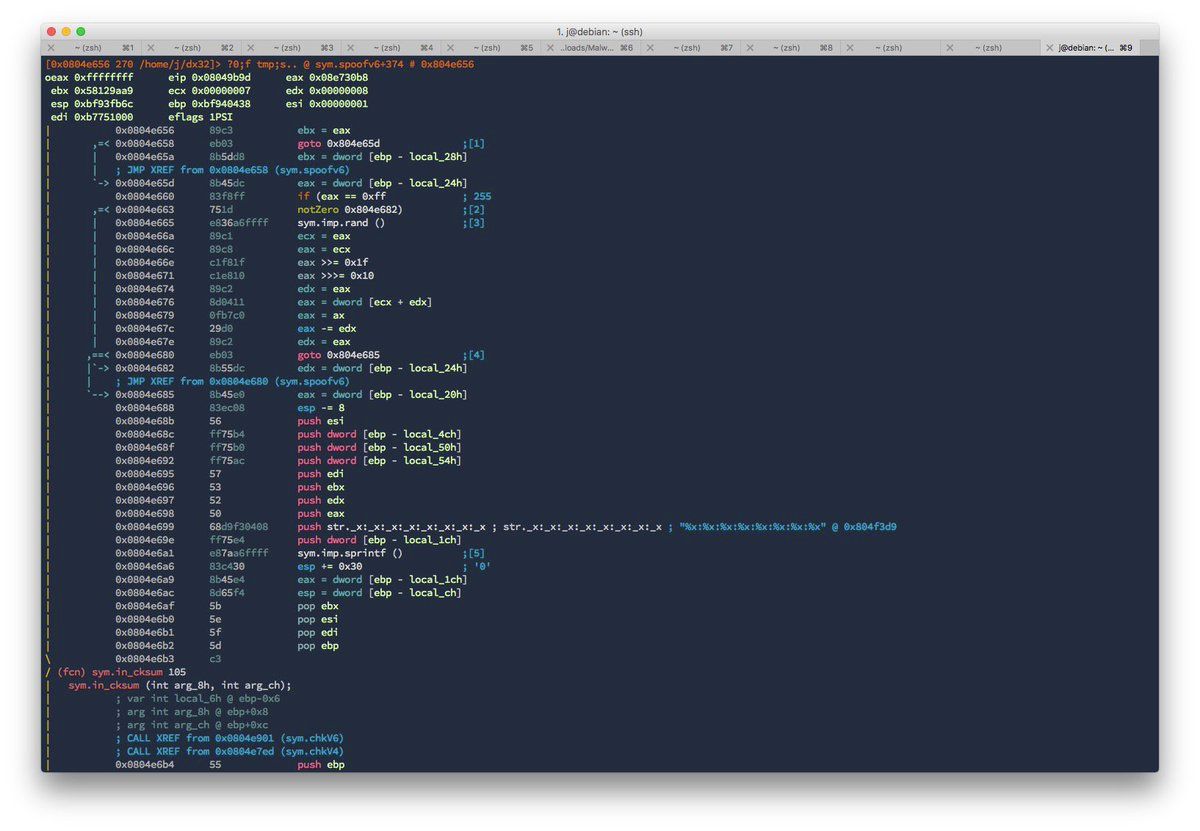Close the active j@debian tab
The image size is (1200, 831).
[x=1048, y=47]
